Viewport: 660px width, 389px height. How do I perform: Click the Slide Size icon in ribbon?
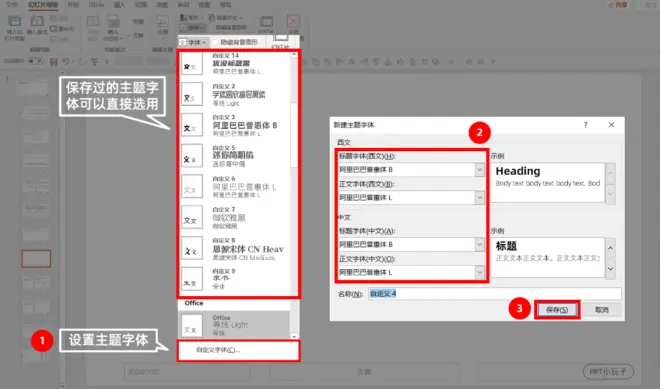coord(266,21)
